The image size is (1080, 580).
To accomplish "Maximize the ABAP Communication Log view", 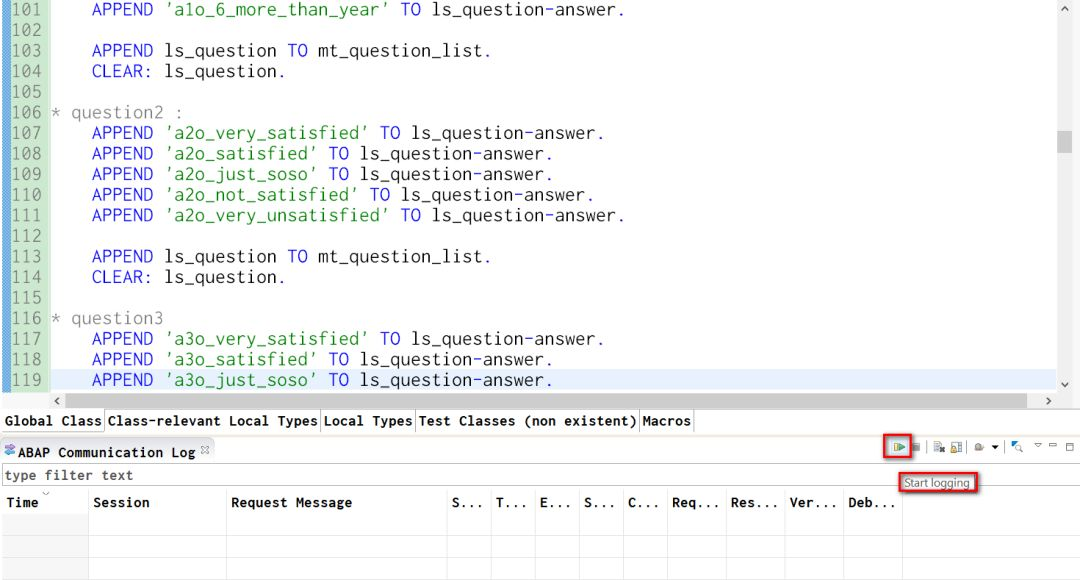I will pyautogui.click(x=1070, y=447).
